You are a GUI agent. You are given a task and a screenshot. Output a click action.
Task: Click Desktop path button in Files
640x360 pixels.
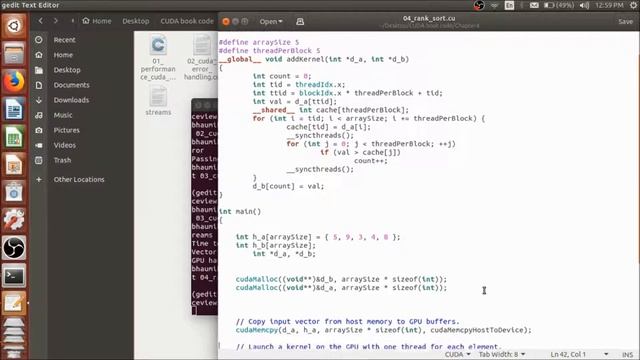[136, 21]
